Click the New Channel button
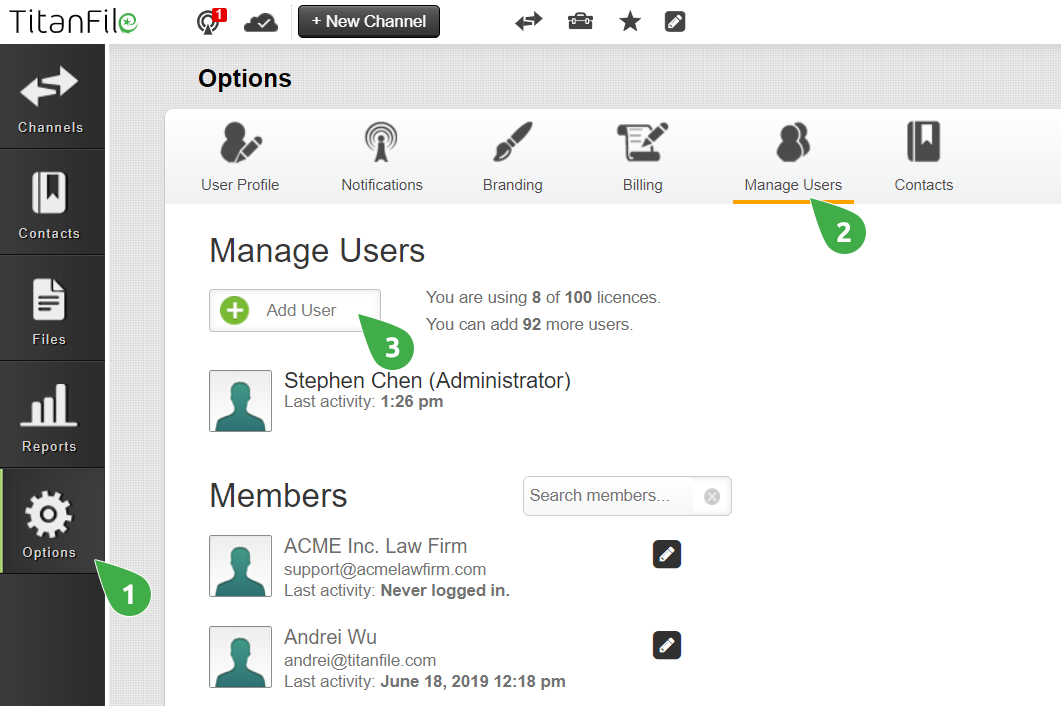Screen dimensions: 1061x706 tap(368, 20)
